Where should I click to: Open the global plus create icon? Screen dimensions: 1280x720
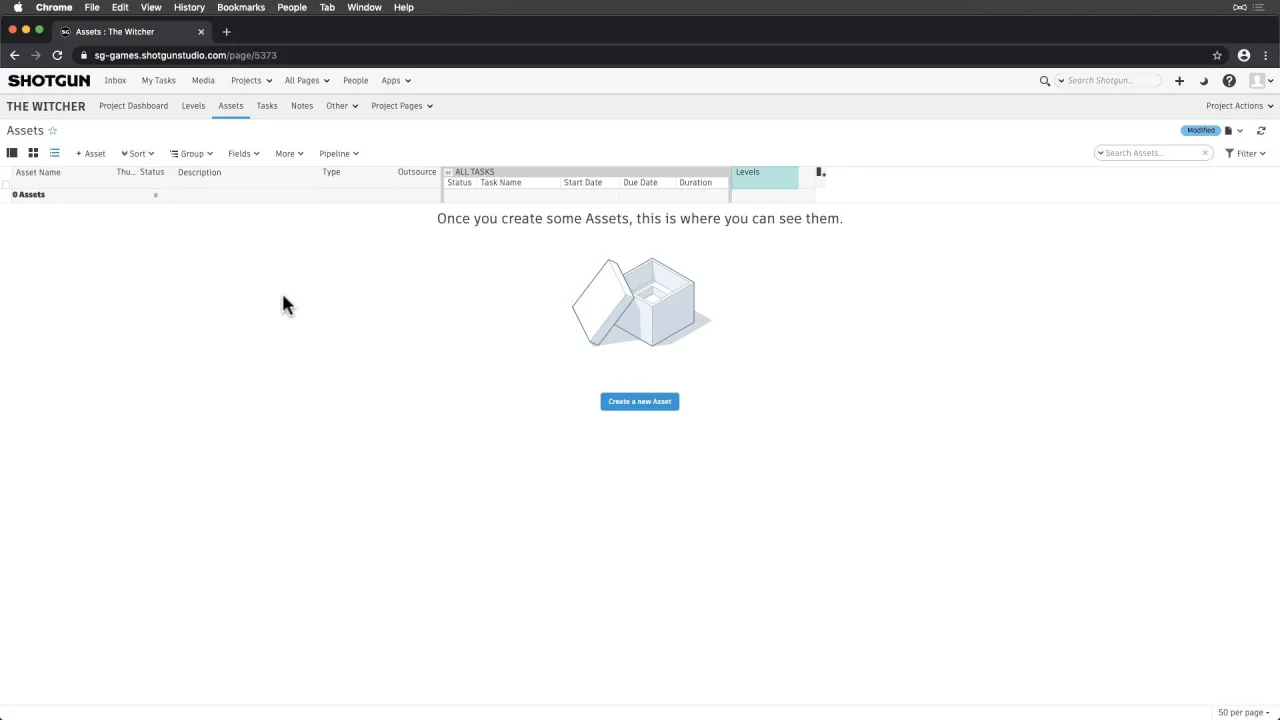coord(1179,81)
